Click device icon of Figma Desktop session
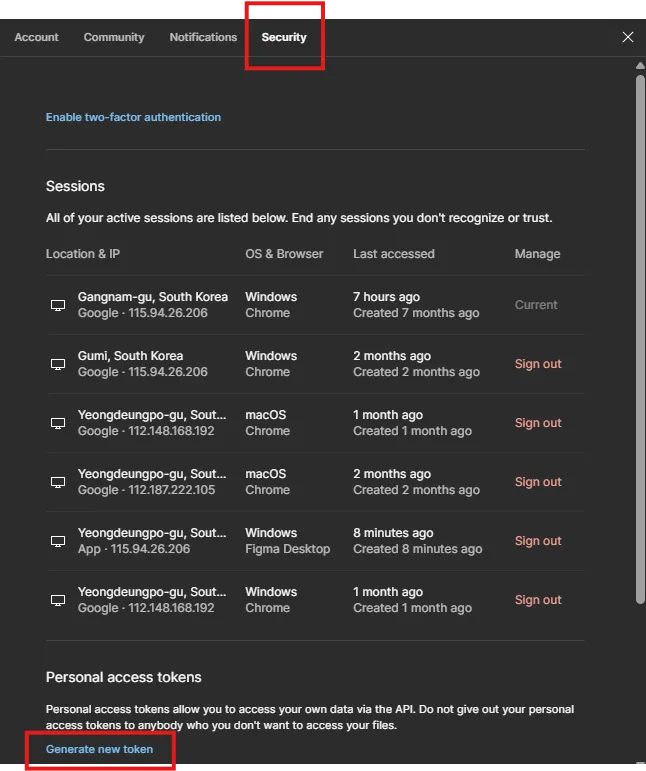Screen dimensions: 646x771 tap(58, 541)
